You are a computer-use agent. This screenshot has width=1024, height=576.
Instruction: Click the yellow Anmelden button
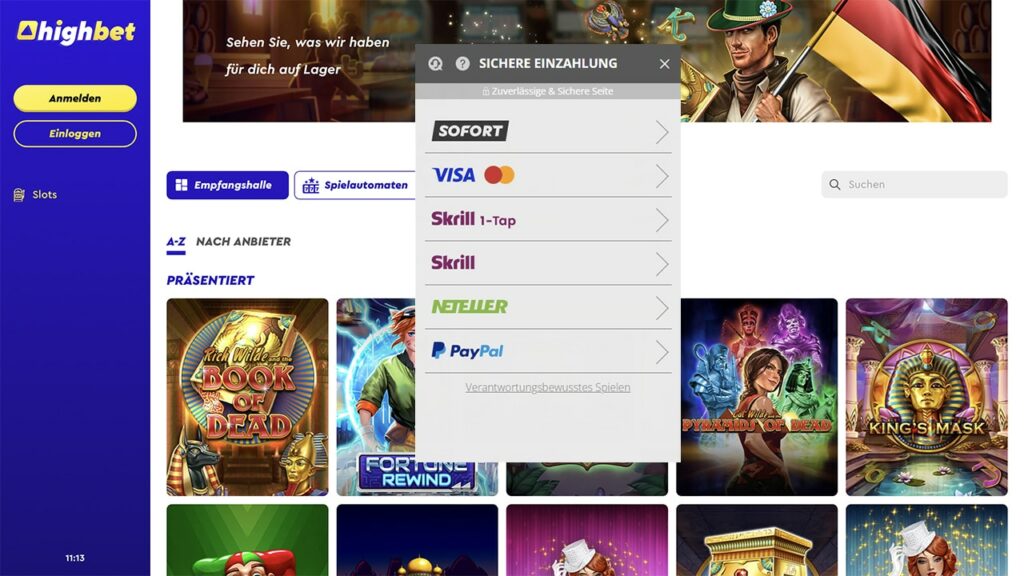[75, 98]
